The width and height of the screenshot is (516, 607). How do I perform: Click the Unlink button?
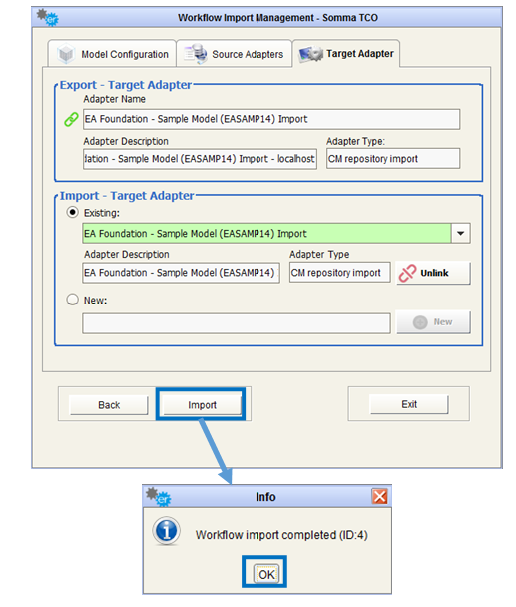[433, 273]
